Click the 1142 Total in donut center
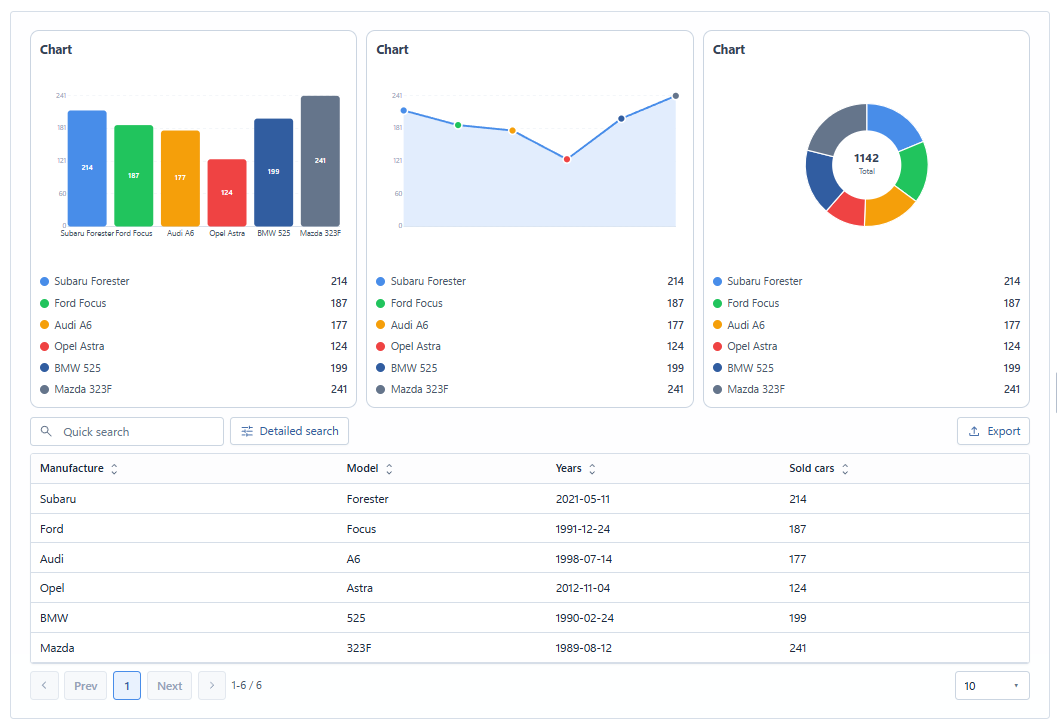This screenshot has height=728, width=1057. [866, 162]
